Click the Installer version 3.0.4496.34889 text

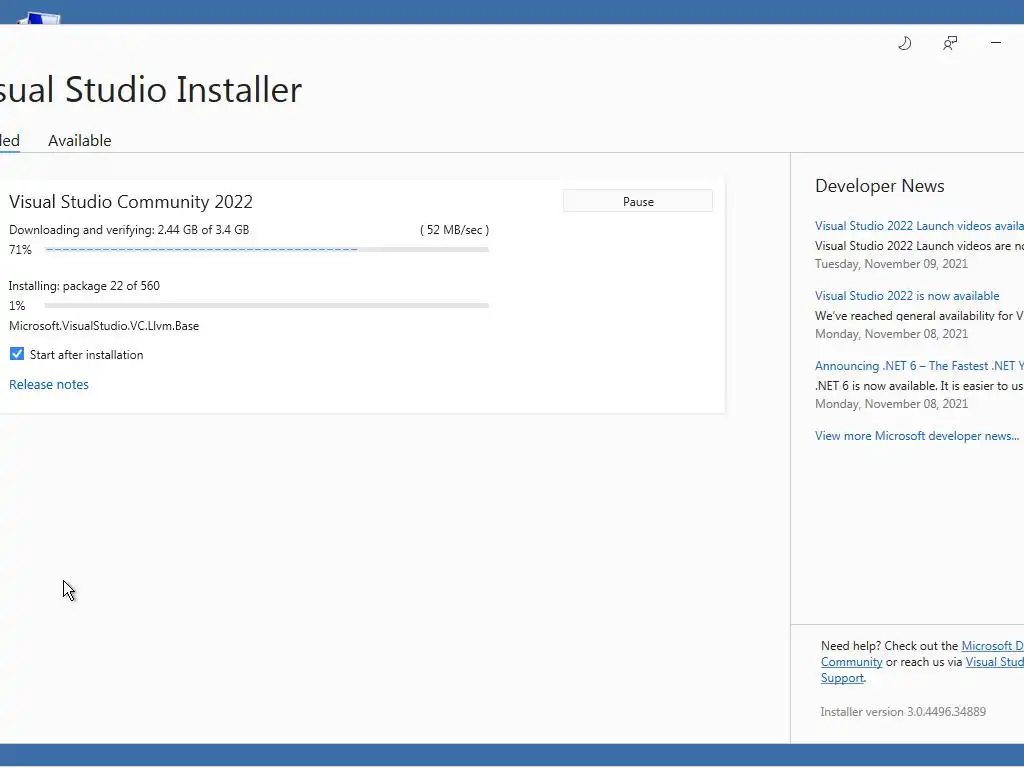903,712
